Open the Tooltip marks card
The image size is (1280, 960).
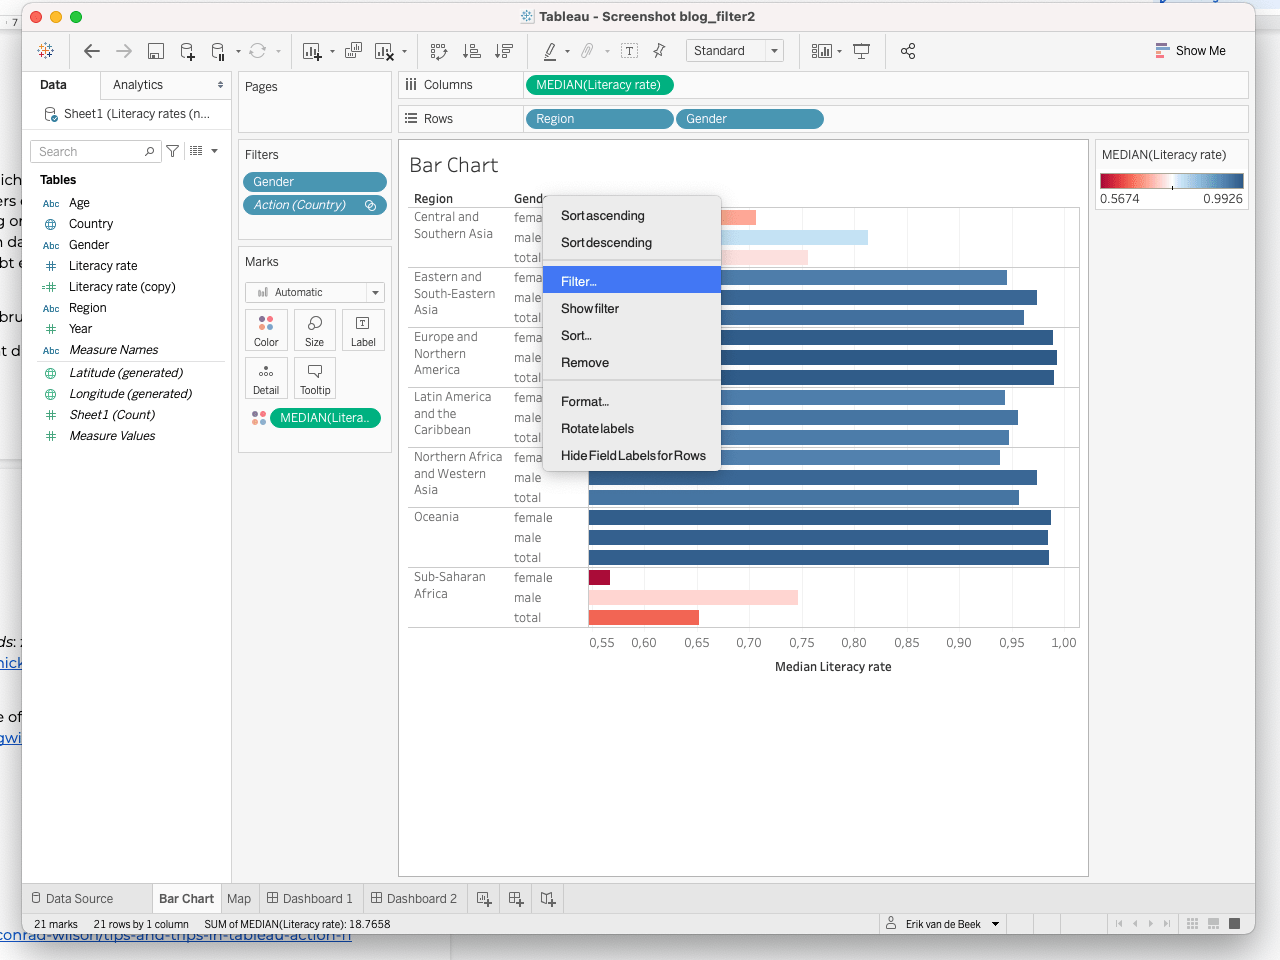tap(315, 378)
